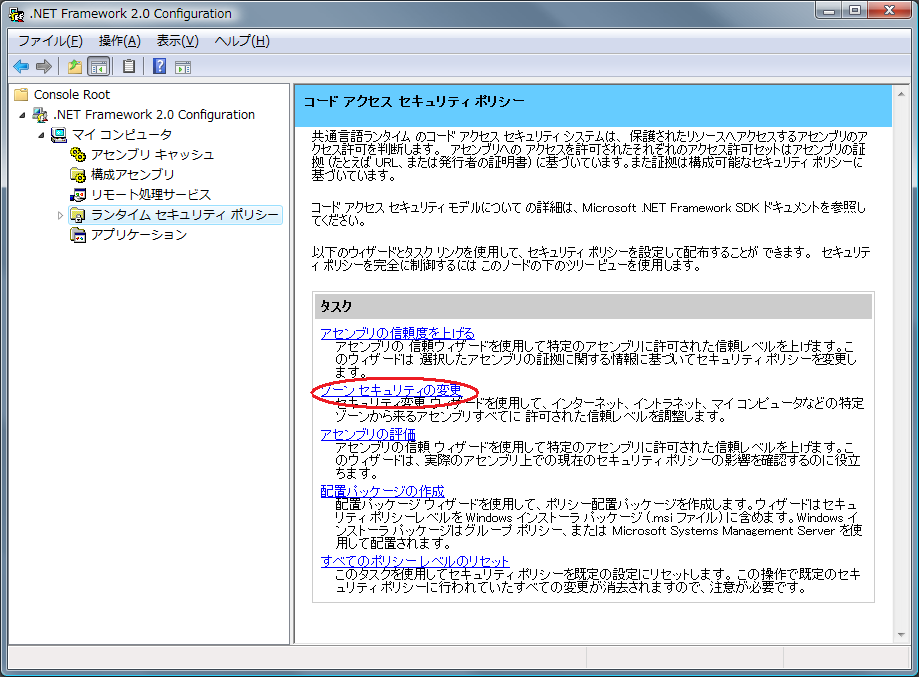The height and width of the screenshot is (677, 919).
Task: Click the Forward arrow toolbar icon
Action: [x=44, y=67]
